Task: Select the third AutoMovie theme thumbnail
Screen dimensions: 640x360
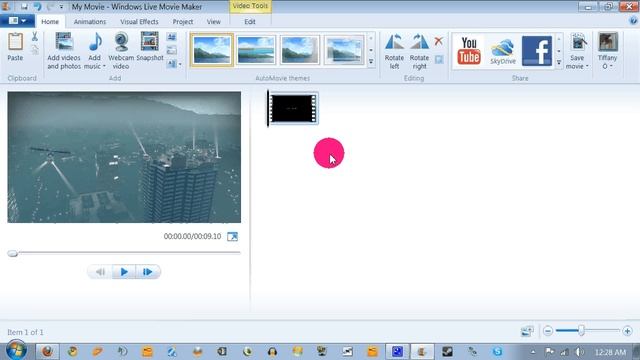Action: coord(300,50)
